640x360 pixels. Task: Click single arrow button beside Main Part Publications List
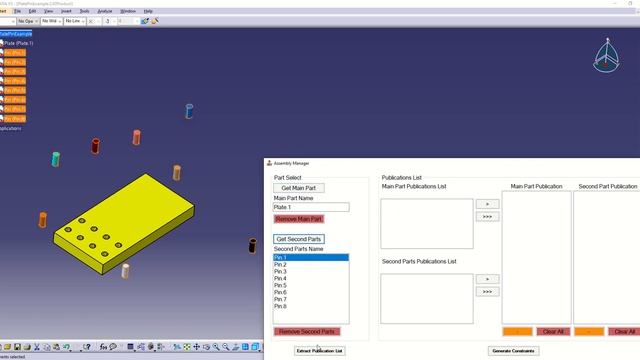(x=487, y=204)
